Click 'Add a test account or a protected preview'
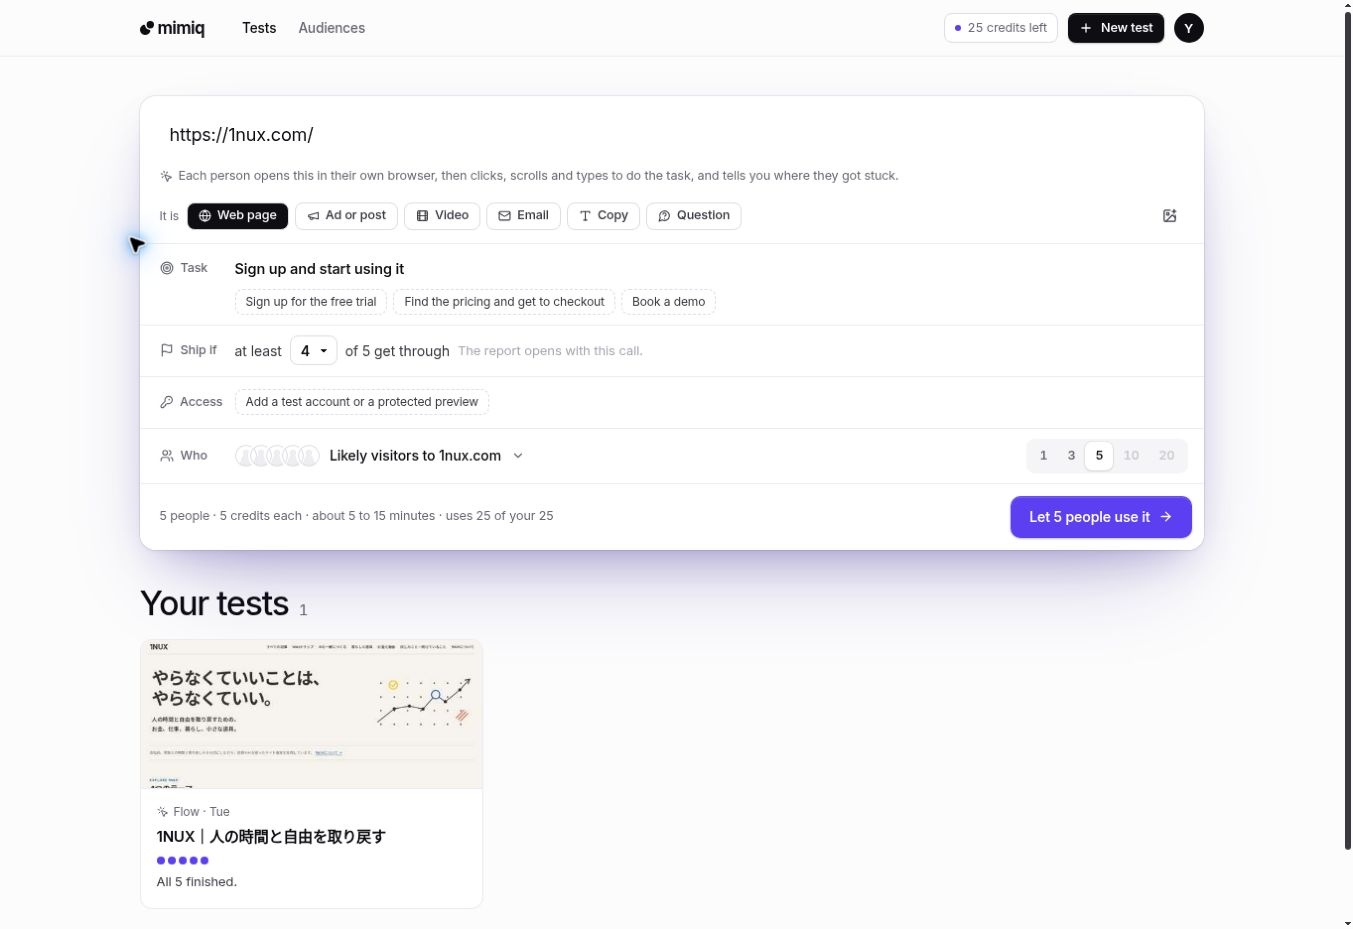1353x929 pixels. (x=361, y=402)
